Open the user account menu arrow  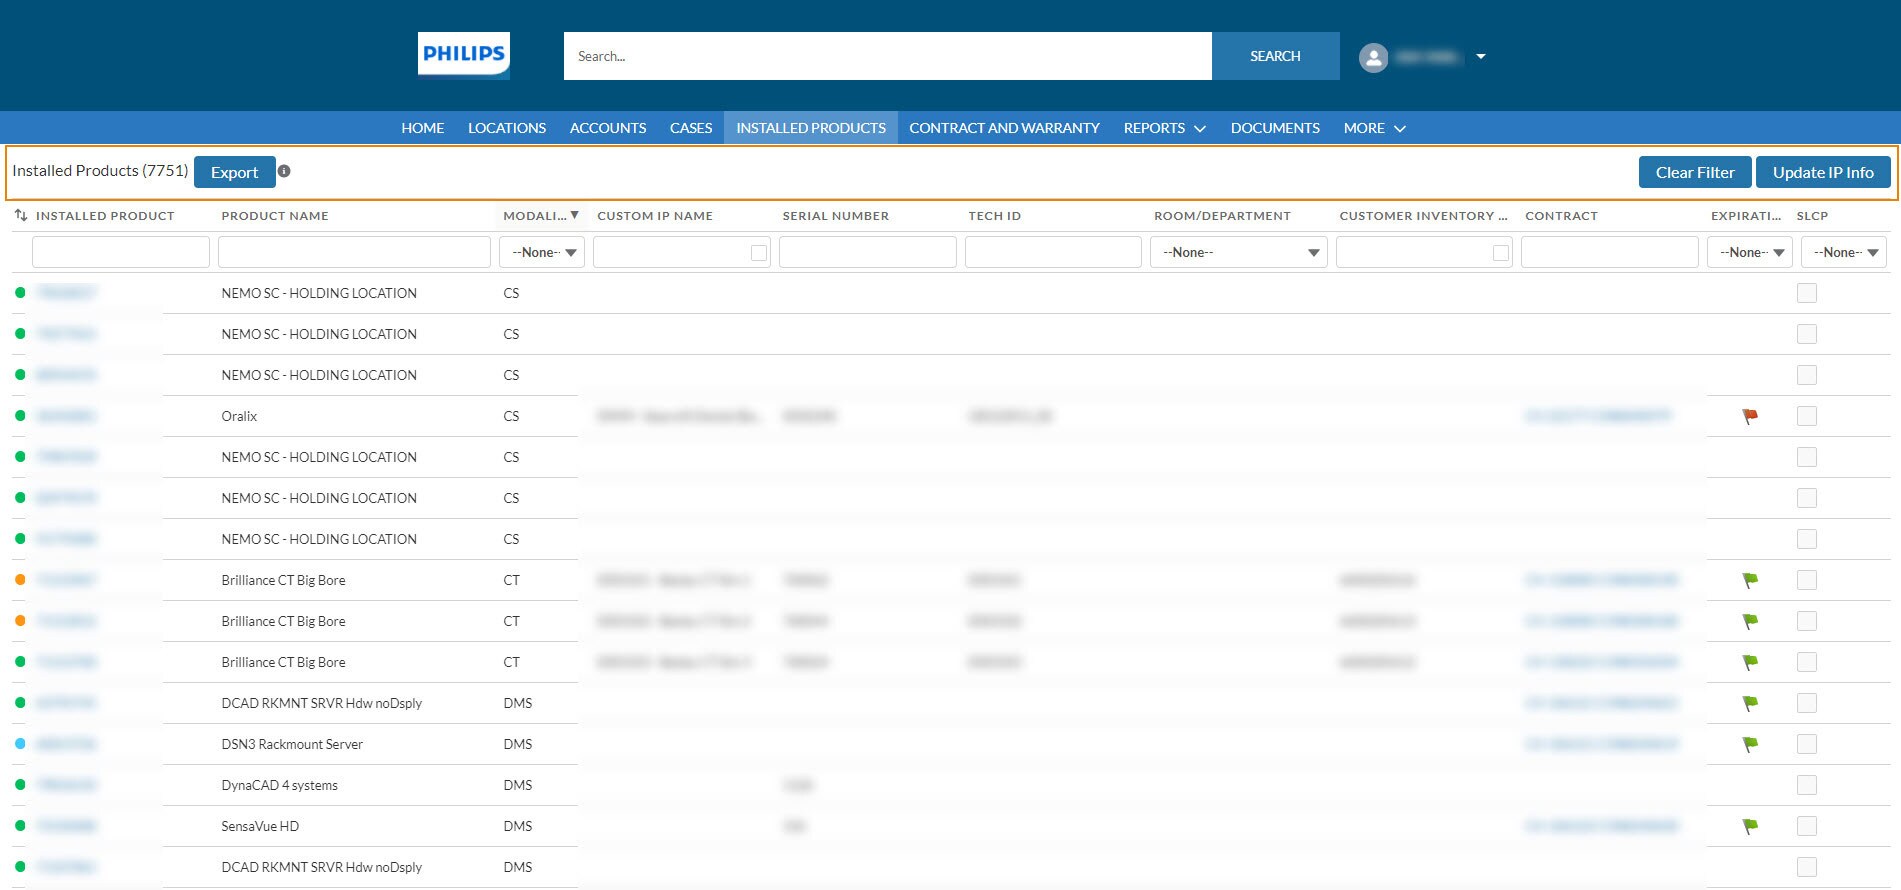[x=1481, y=57]
